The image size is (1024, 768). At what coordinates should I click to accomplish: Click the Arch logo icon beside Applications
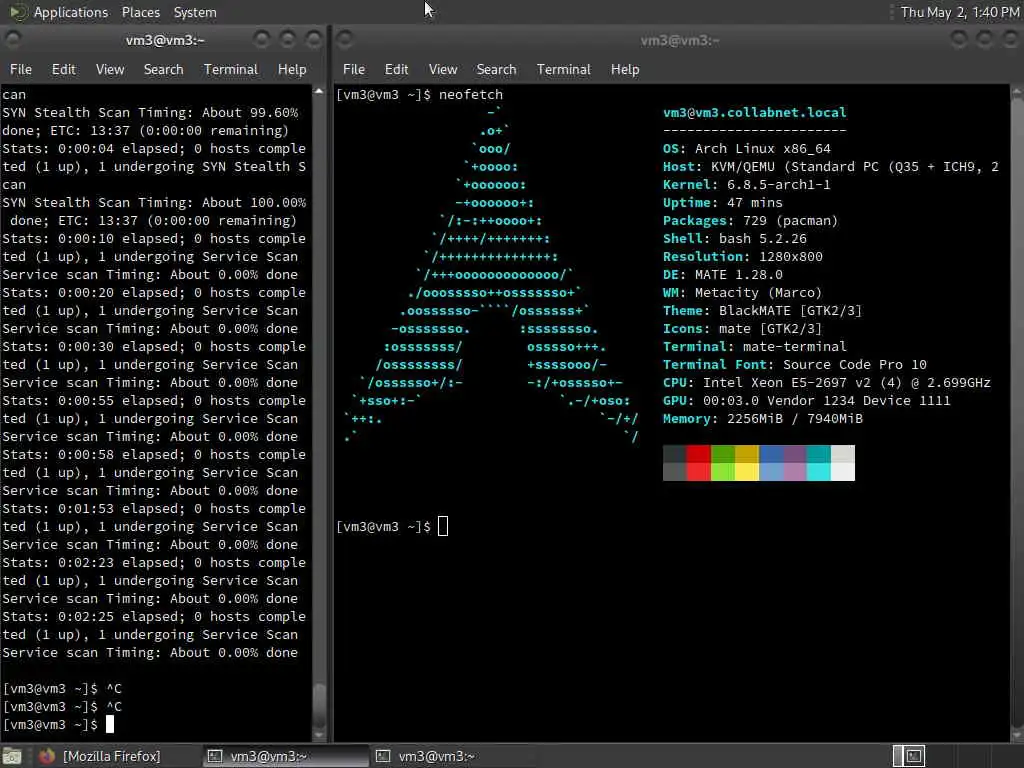18,12
